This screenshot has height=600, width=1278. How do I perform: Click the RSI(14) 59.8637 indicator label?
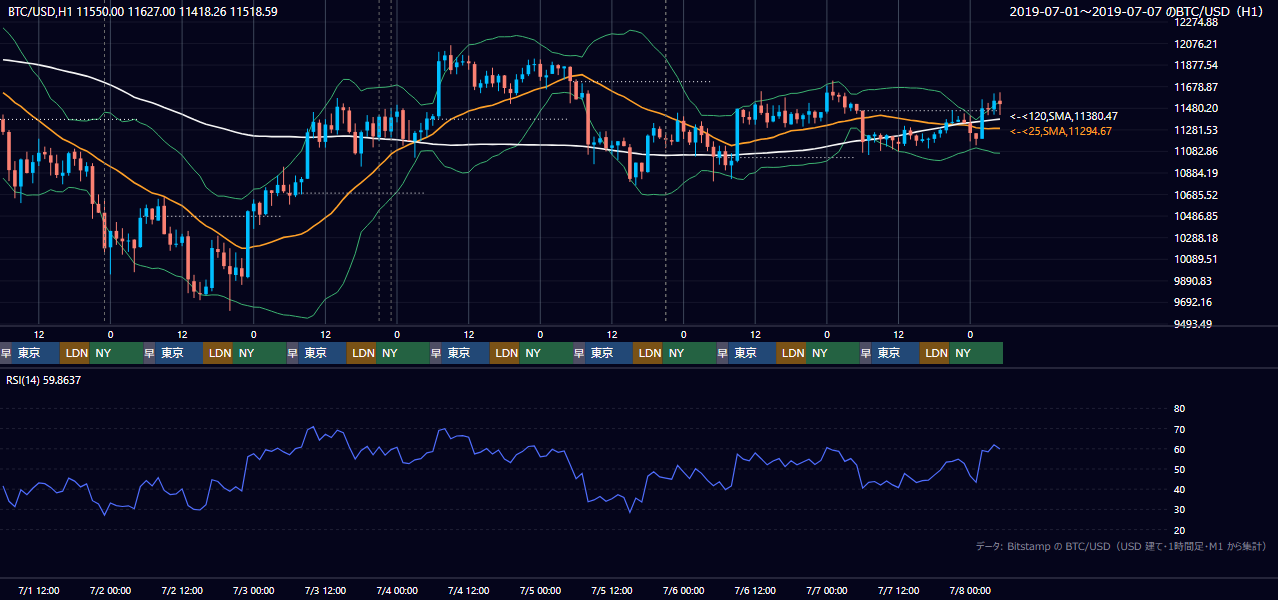click(x=44, y=380)
